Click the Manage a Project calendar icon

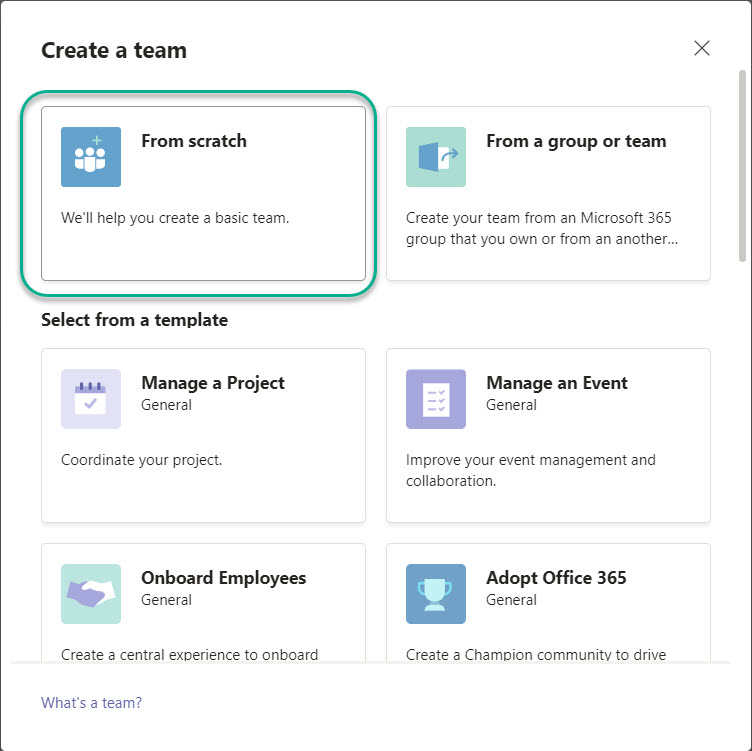coord(91,399)
